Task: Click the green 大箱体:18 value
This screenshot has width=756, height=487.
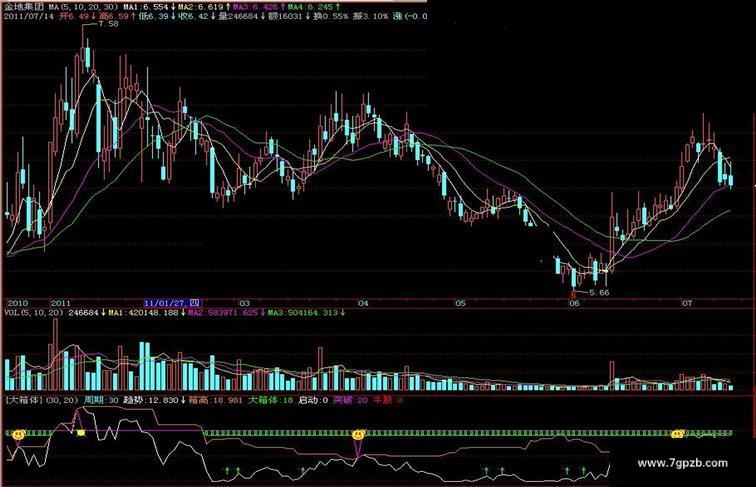Action: tap(270, 400)
